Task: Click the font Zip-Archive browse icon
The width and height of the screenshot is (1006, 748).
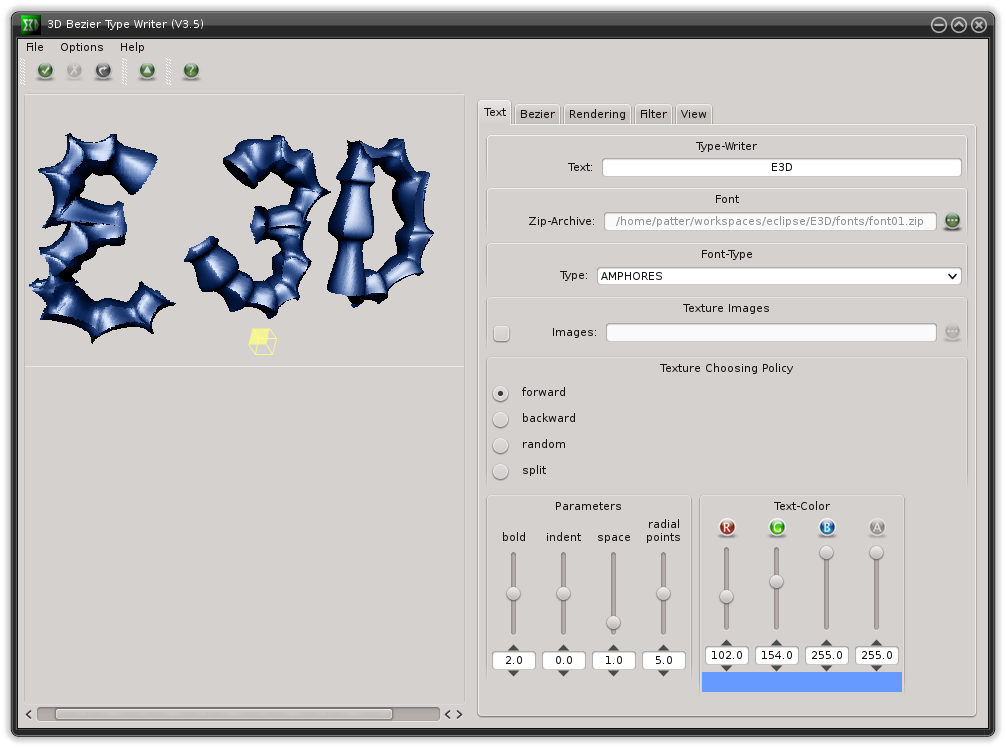Action: pos(952,221)
